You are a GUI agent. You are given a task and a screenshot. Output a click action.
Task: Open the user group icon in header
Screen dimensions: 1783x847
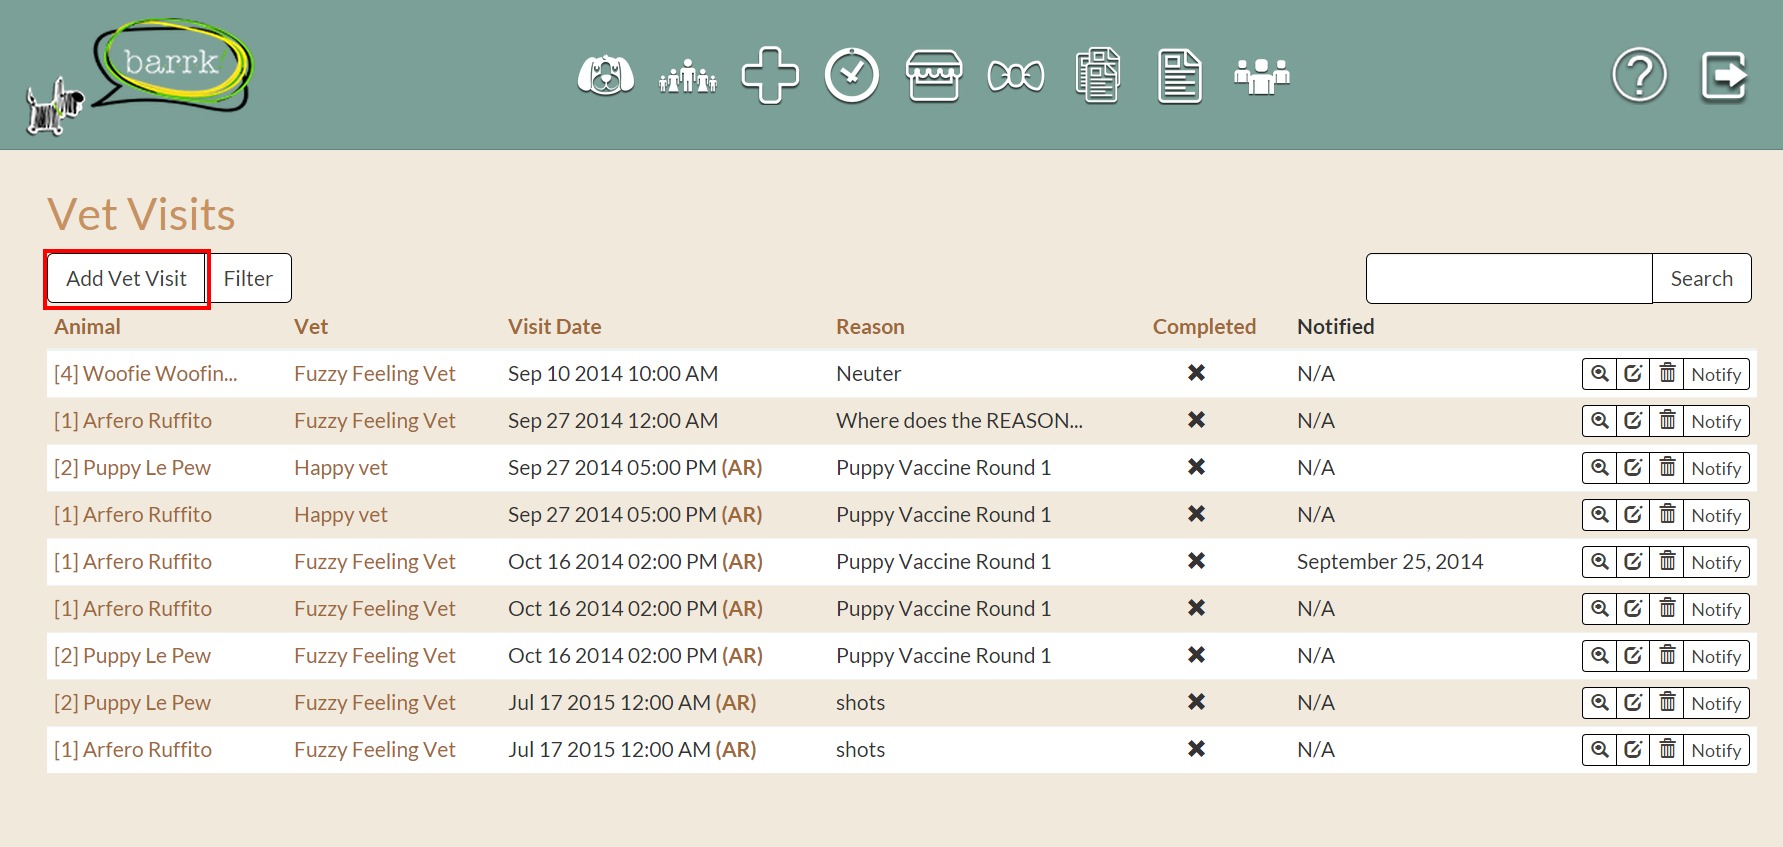point(1262,75)
